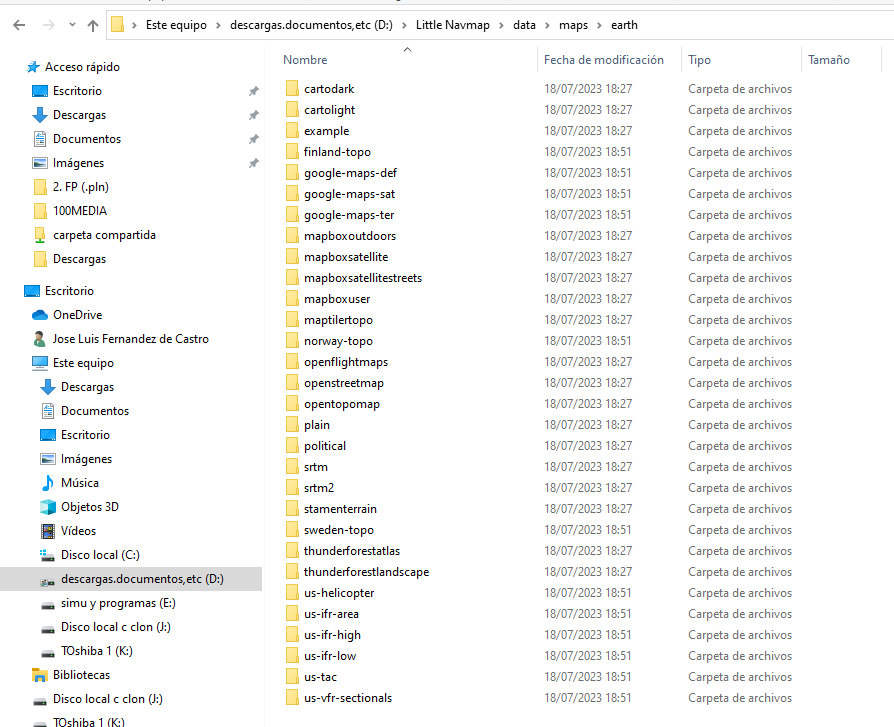
Task: Click the us-tac folder icon
Action: [x=292, y=677]
